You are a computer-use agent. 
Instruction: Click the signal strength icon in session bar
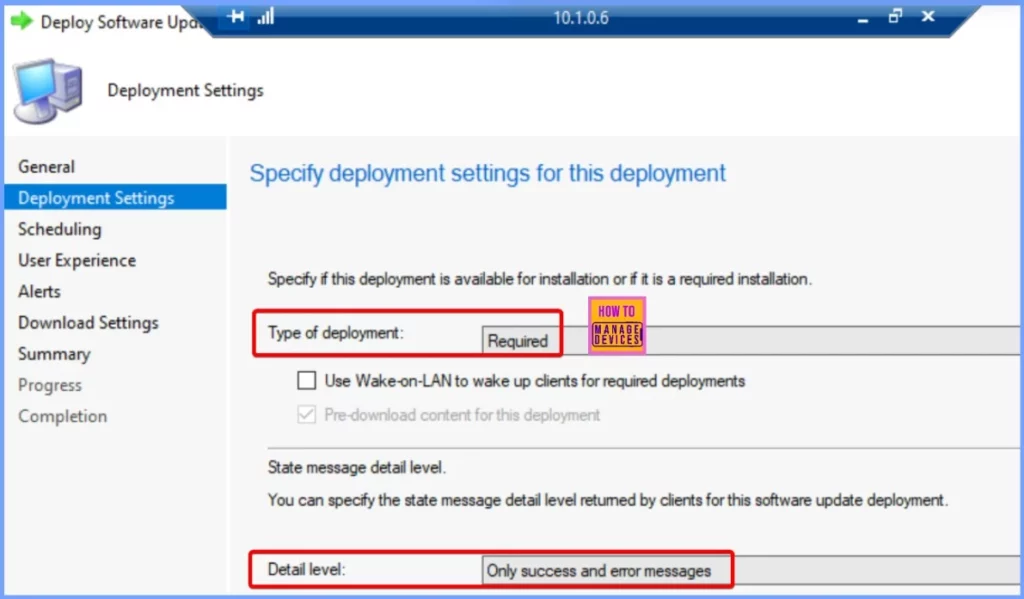pyautogui.click(x=265, y=16)
